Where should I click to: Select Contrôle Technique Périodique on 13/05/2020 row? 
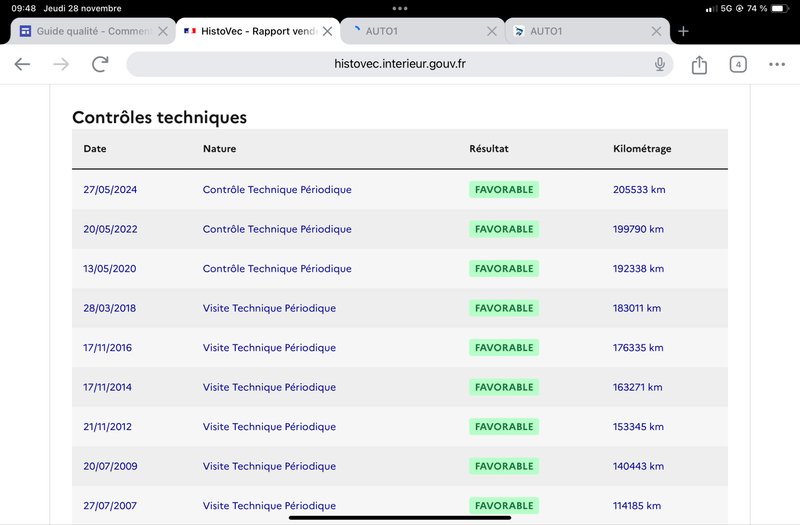point(277,268)
